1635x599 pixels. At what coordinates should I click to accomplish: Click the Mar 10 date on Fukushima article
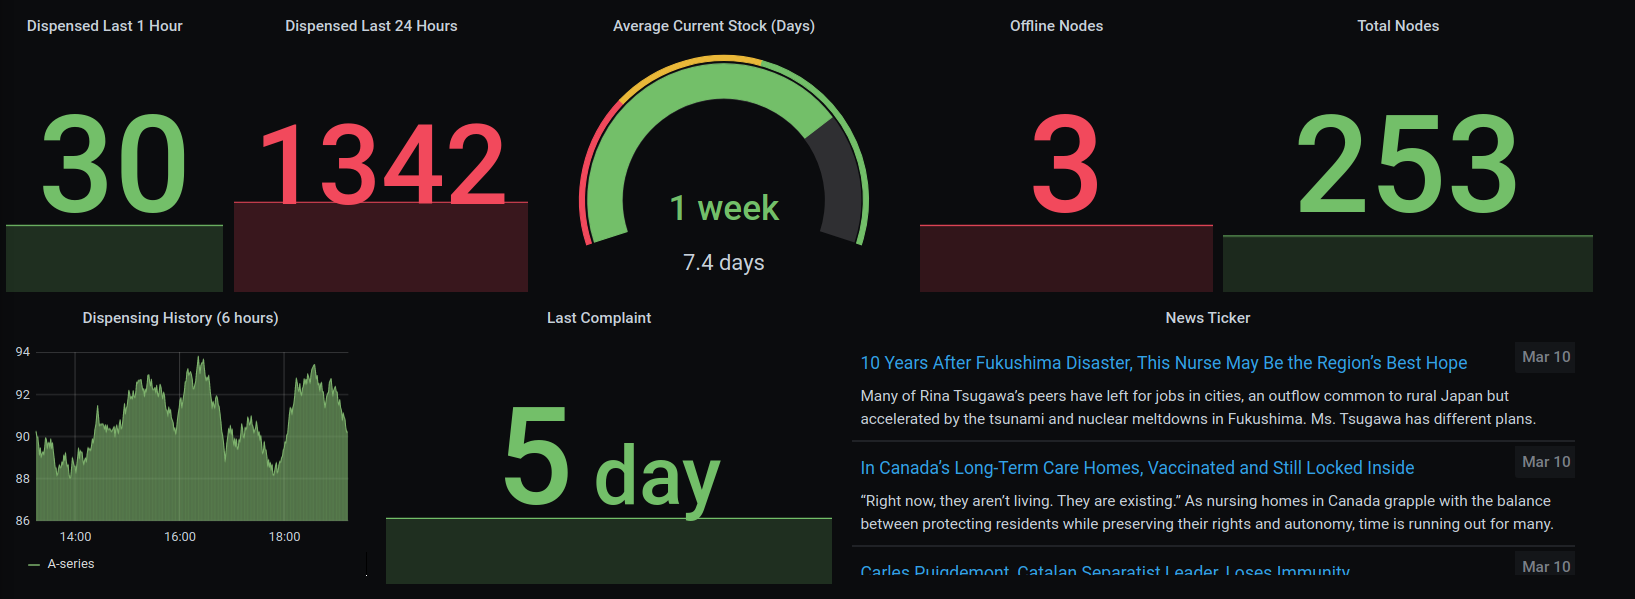point(1546,357)
